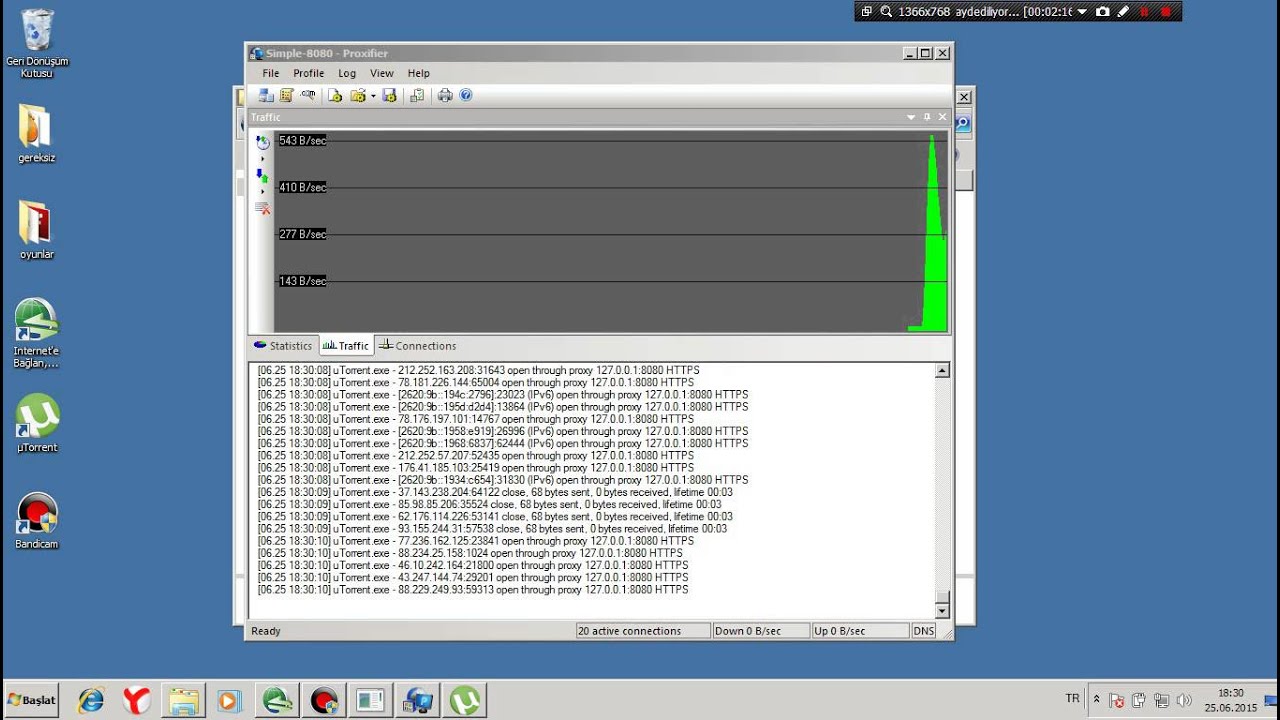
Task: Open the Yandex browser taskbar icon
Action: click(136, 701)
